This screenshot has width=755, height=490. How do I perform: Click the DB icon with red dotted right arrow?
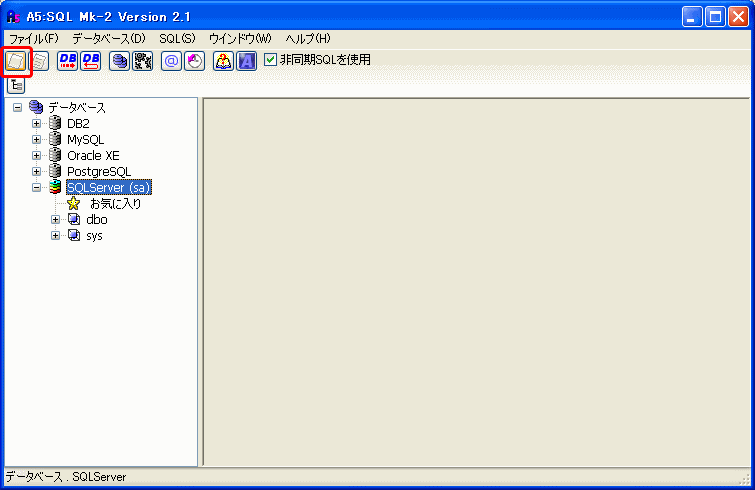click(67, 61)
